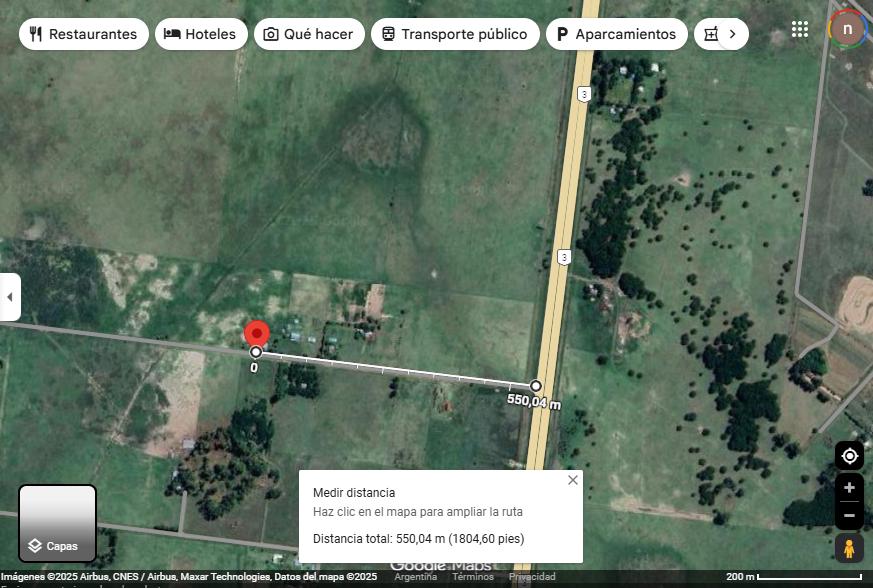Open the Términos link
Viewport: 873px width, 588px height.
[x=473, y=577]
